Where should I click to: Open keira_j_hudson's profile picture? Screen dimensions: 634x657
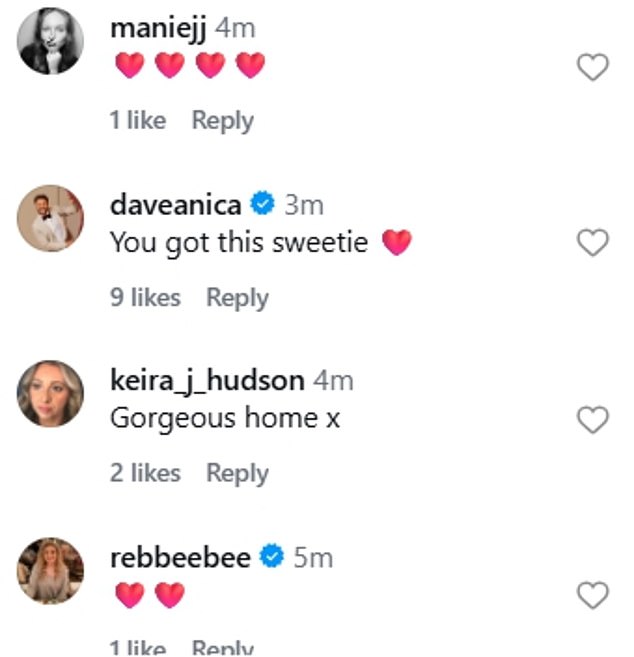point(50,393)
